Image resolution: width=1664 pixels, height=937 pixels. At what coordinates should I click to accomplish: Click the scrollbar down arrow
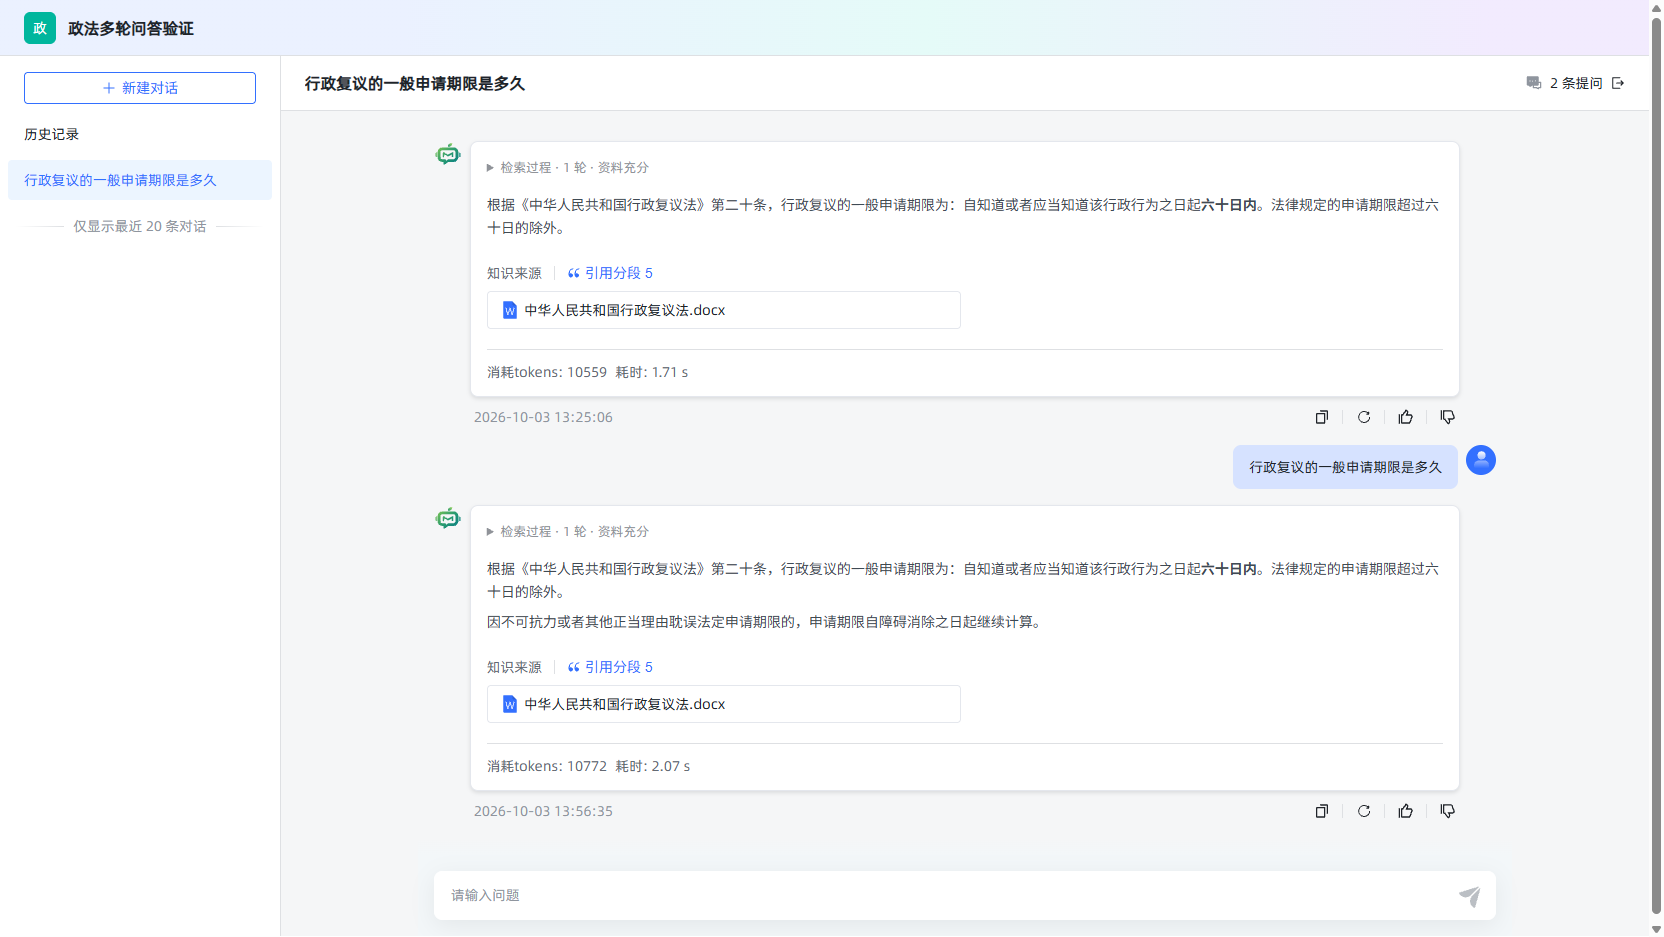coord(1656,929)
